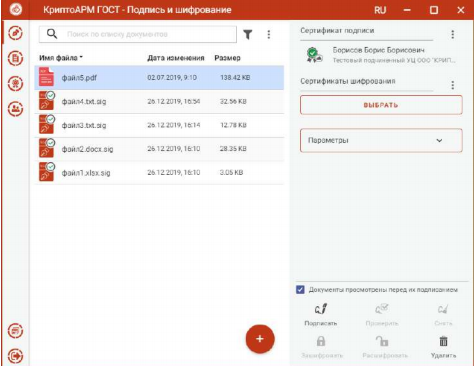
Task: Click the Проверить verify action
Action: [x=382, y=314]
